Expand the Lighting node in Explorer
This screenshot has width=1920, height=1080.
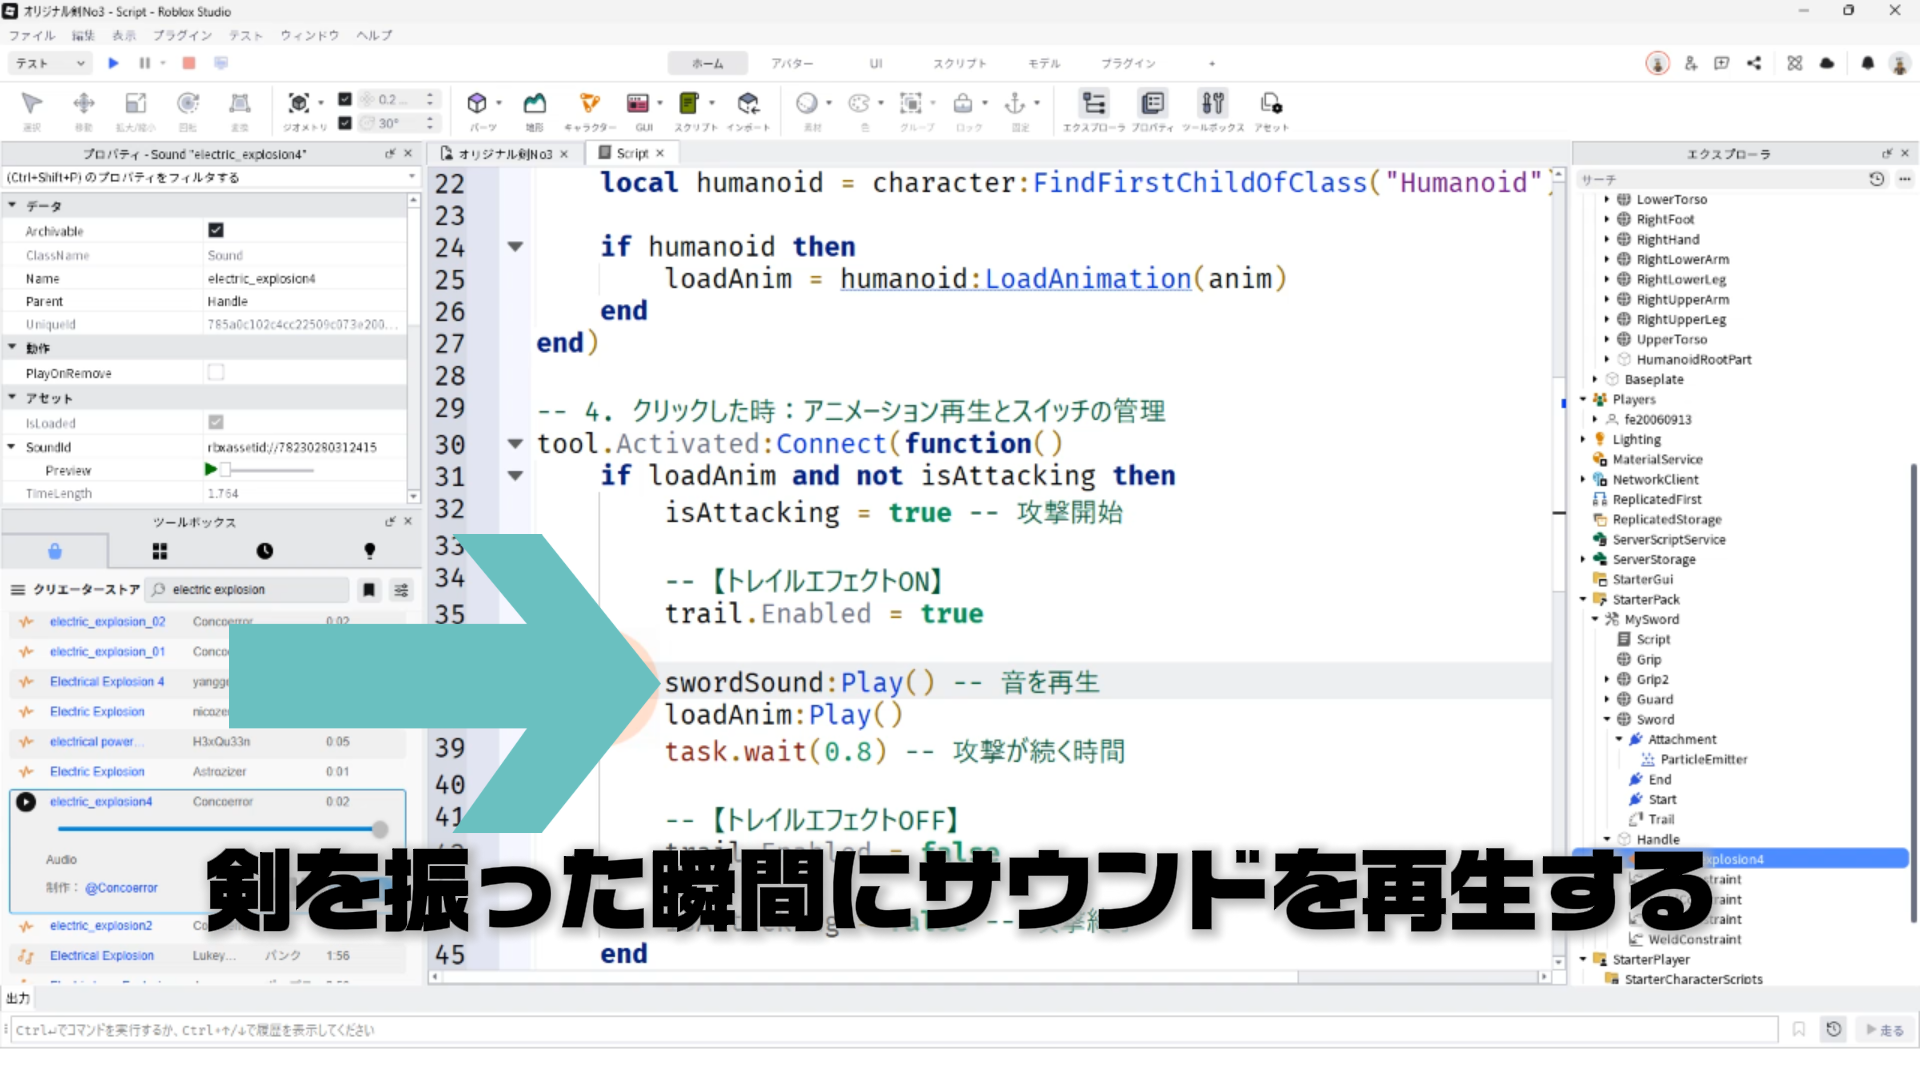[1584, 439]
